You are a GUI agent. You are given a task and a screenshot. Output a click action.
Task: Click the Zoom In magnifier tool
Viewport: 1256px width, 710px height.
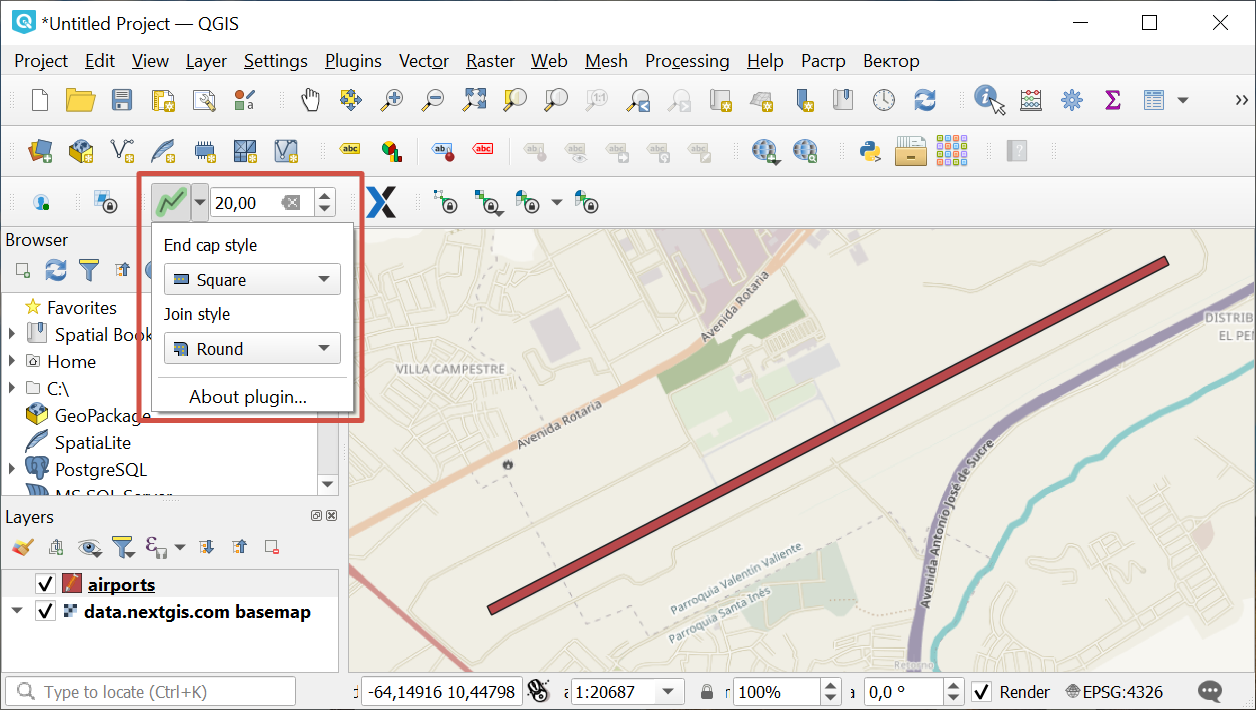click(x=392, y=99)
